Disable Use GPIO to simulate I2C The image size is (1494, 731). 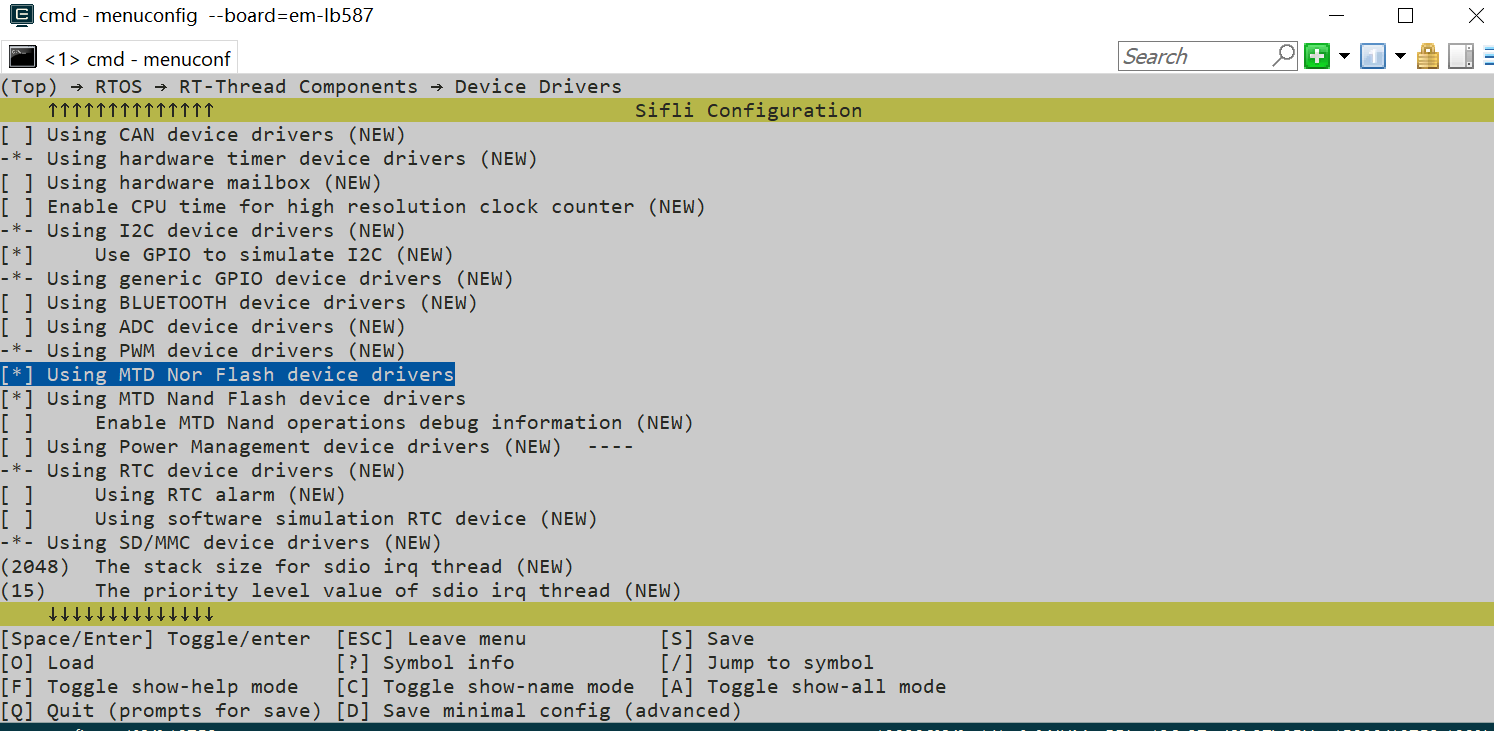17,255
